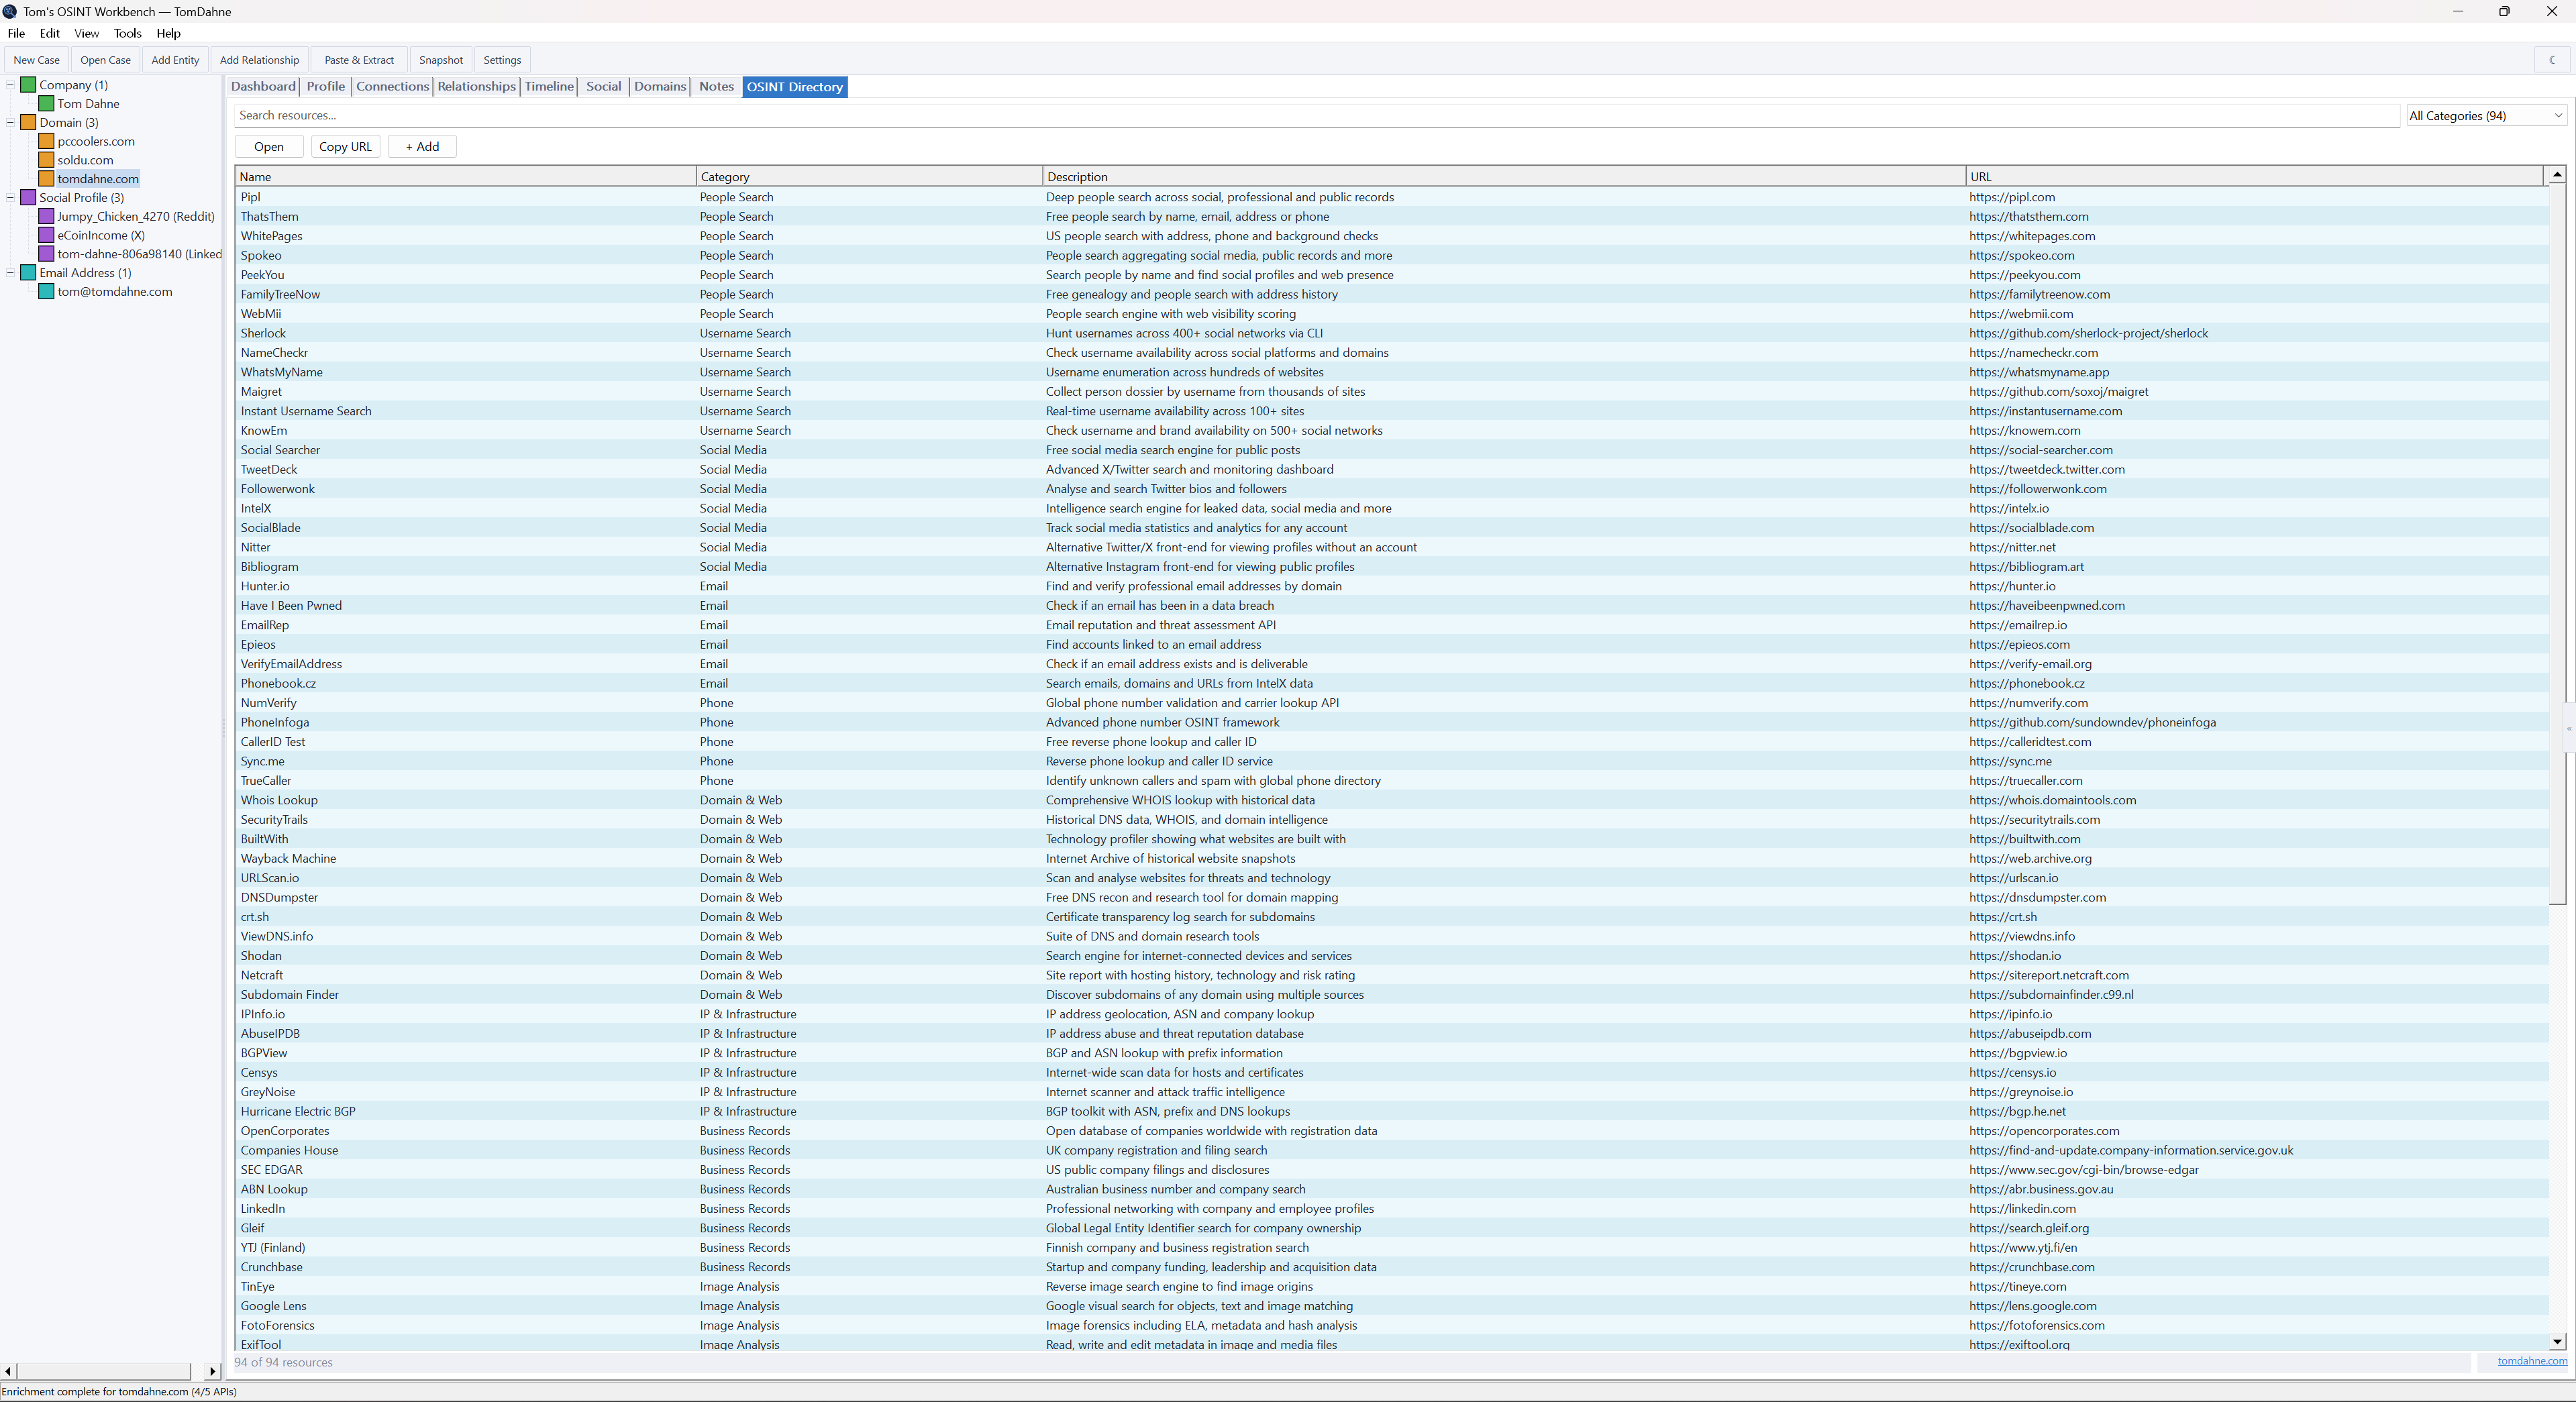Select the Sherlock resource row
The height and width of the screenshot is (1402, 2576).
pyautogui.click(x=1392, y=334)
